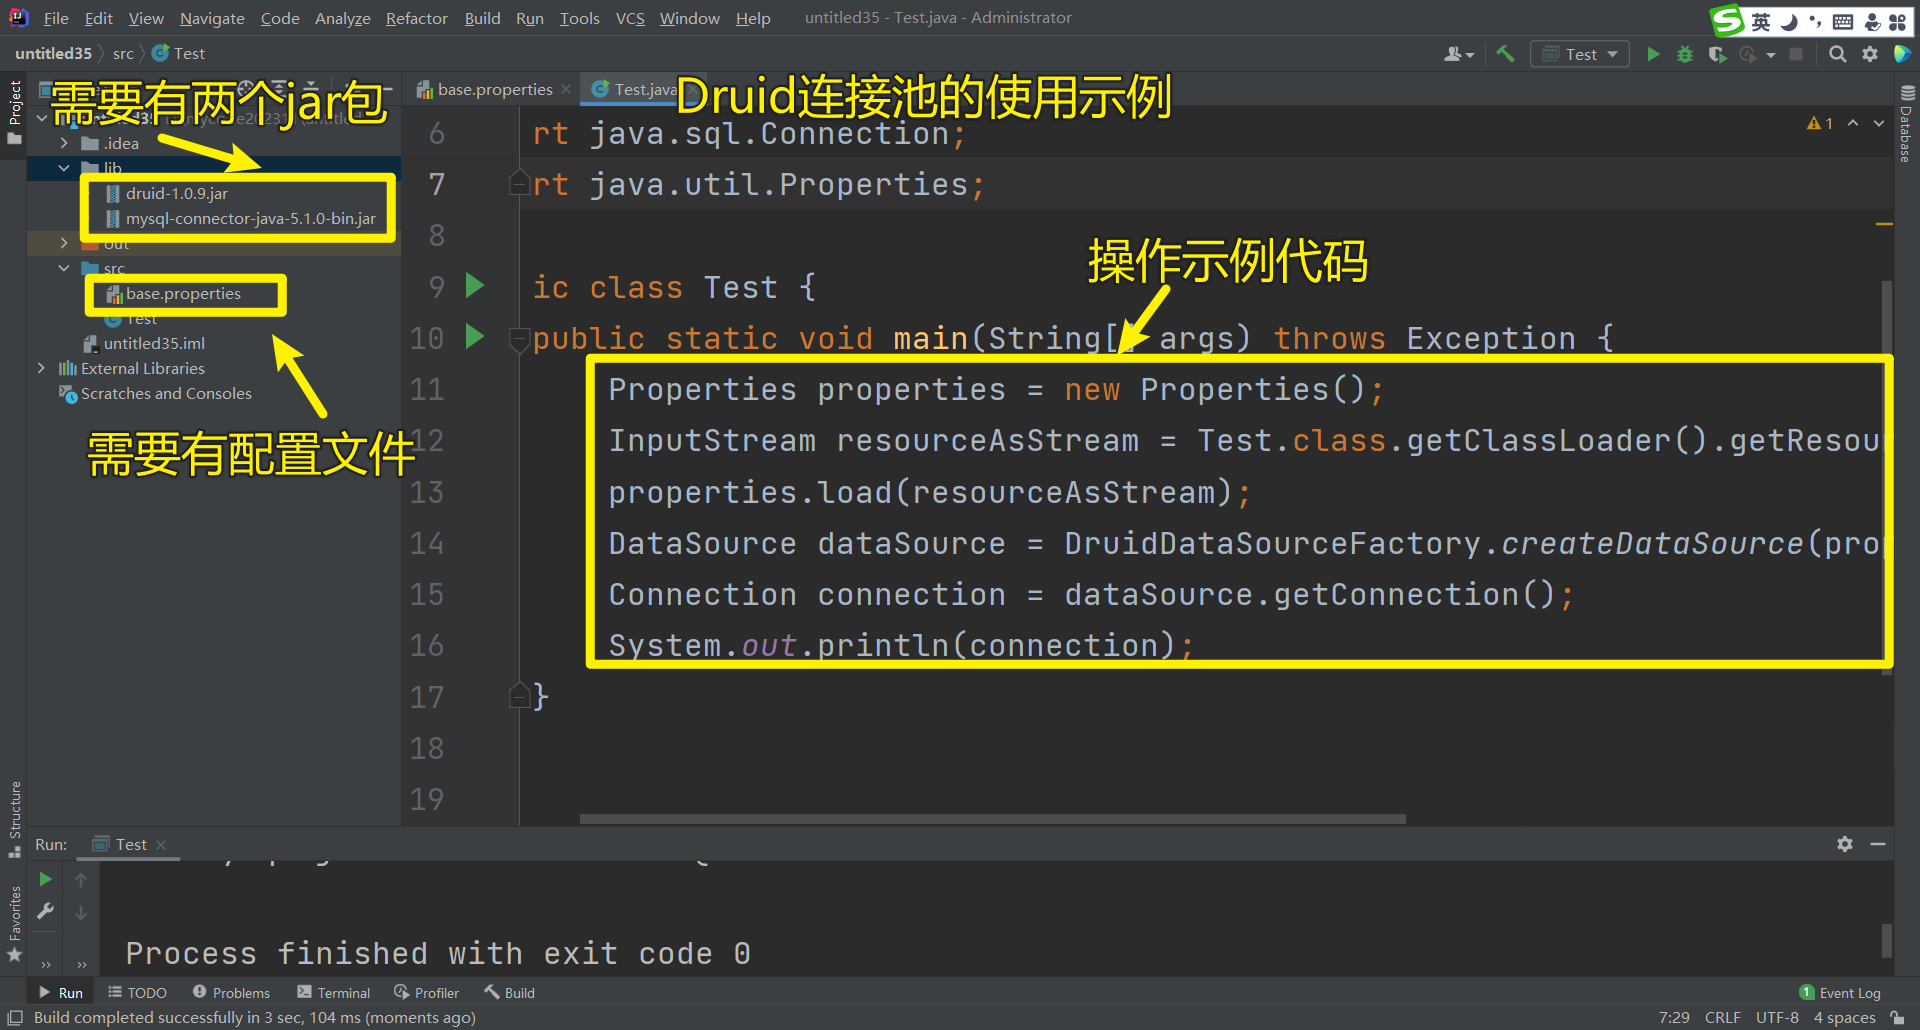Run main method from gutter arrow on line 10
The image size is (1920, 1030).
475,337
